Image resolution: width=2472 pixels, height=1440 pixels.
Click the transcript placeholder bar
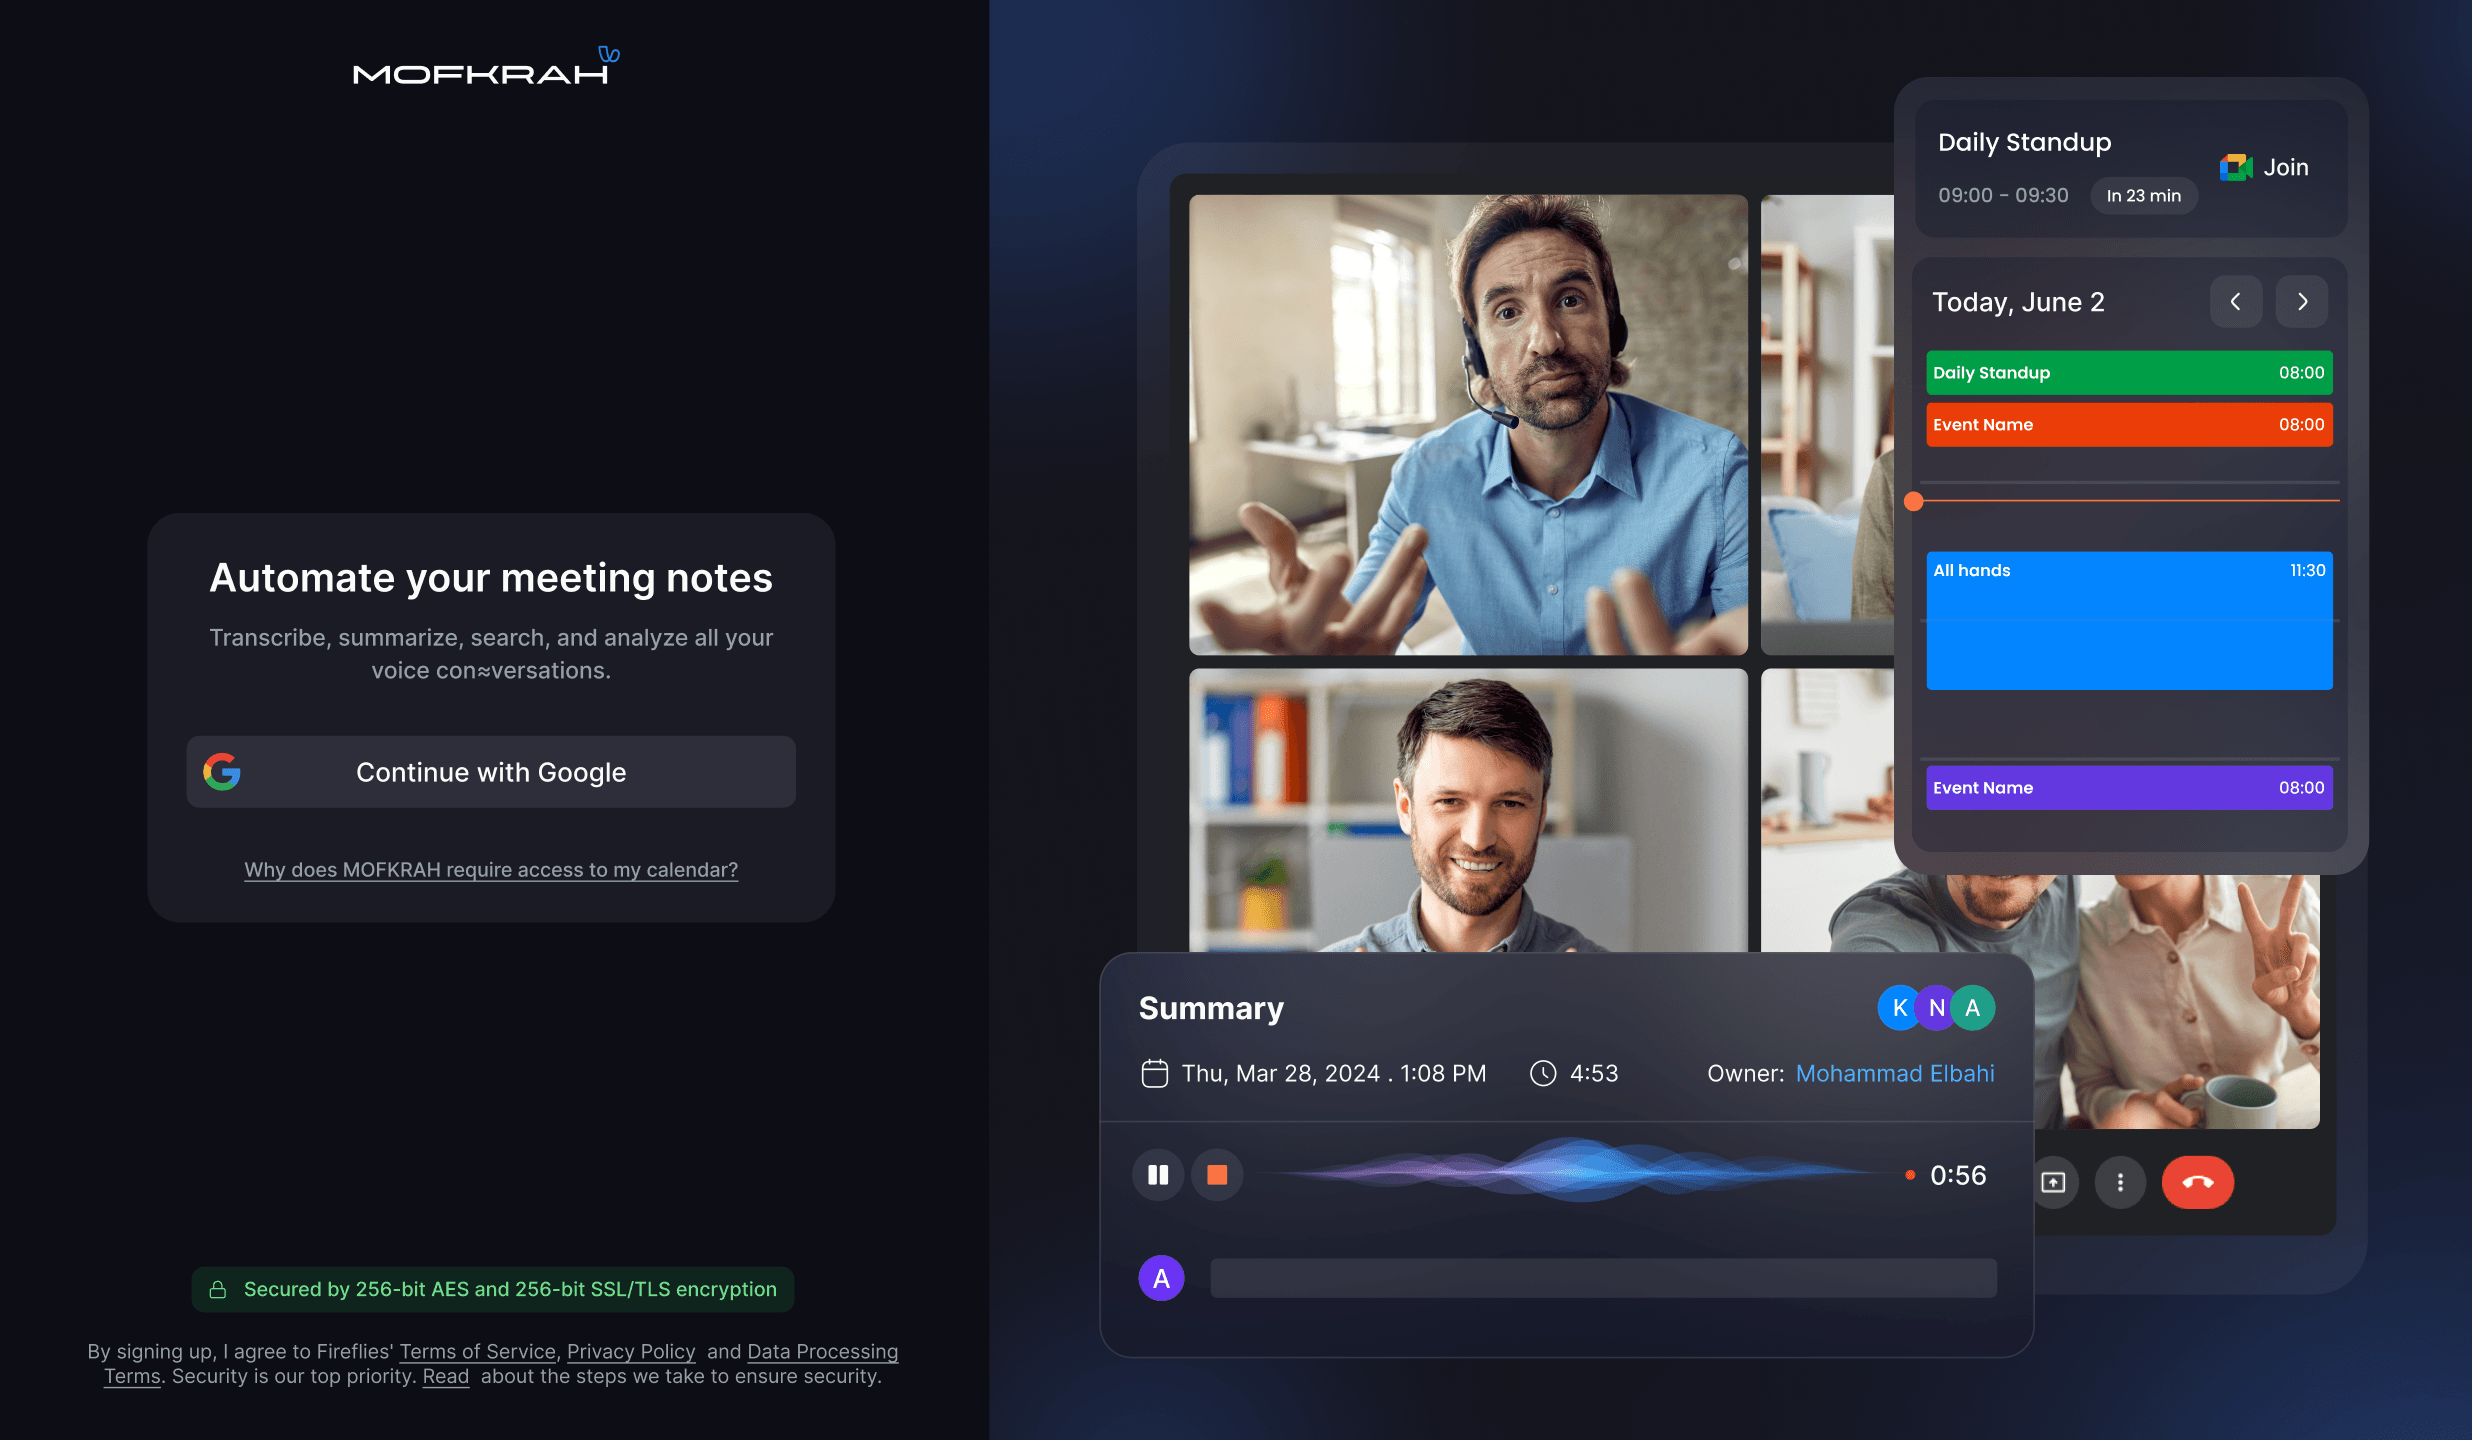point(1603,1278)
